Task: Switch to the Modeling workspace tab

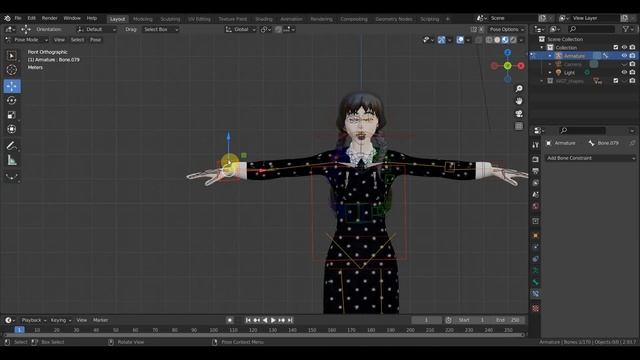Action: (x=142, y=19)
